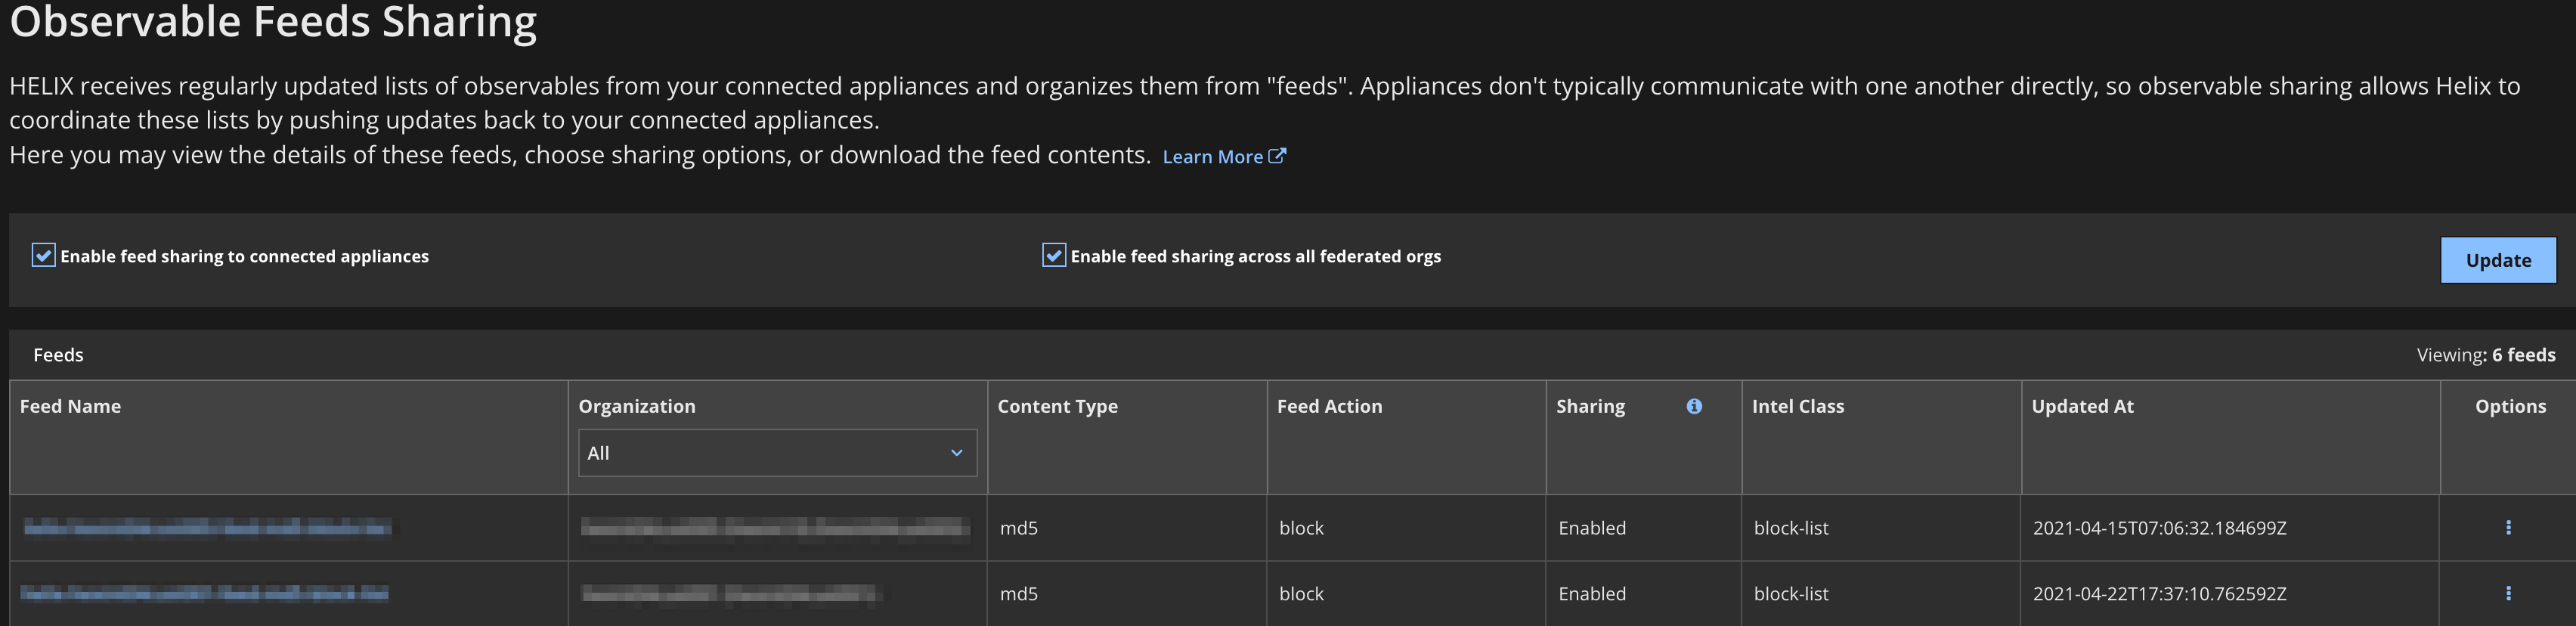The image size is (2576, 626).
Task: Toggle feed sharing to connected appliances checkbox
Action: coord(43,256)
